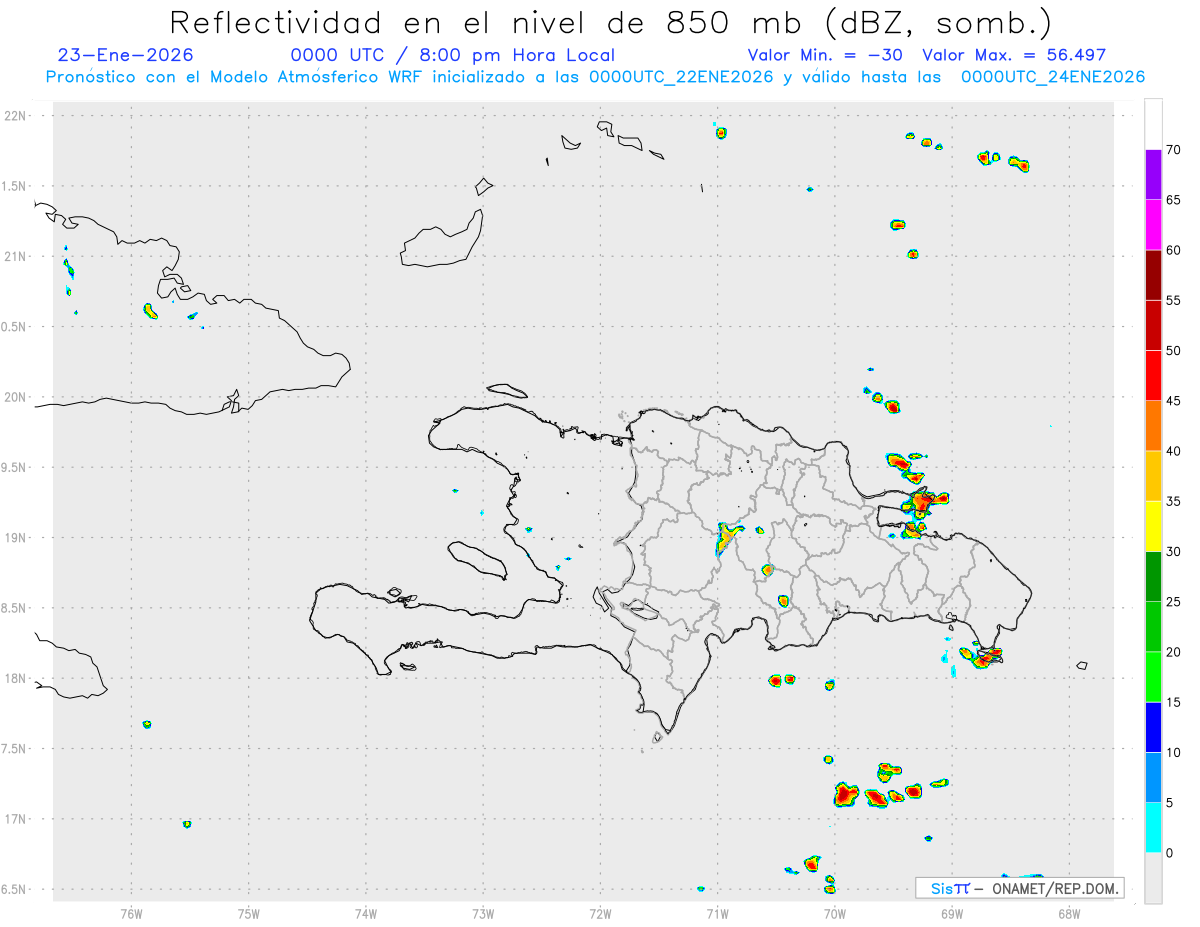The width and height of the screenshot is (1200, 927).
Task: Click the light blue 5–10 dBZ colorbar segment
Action: click(1153, 777)
